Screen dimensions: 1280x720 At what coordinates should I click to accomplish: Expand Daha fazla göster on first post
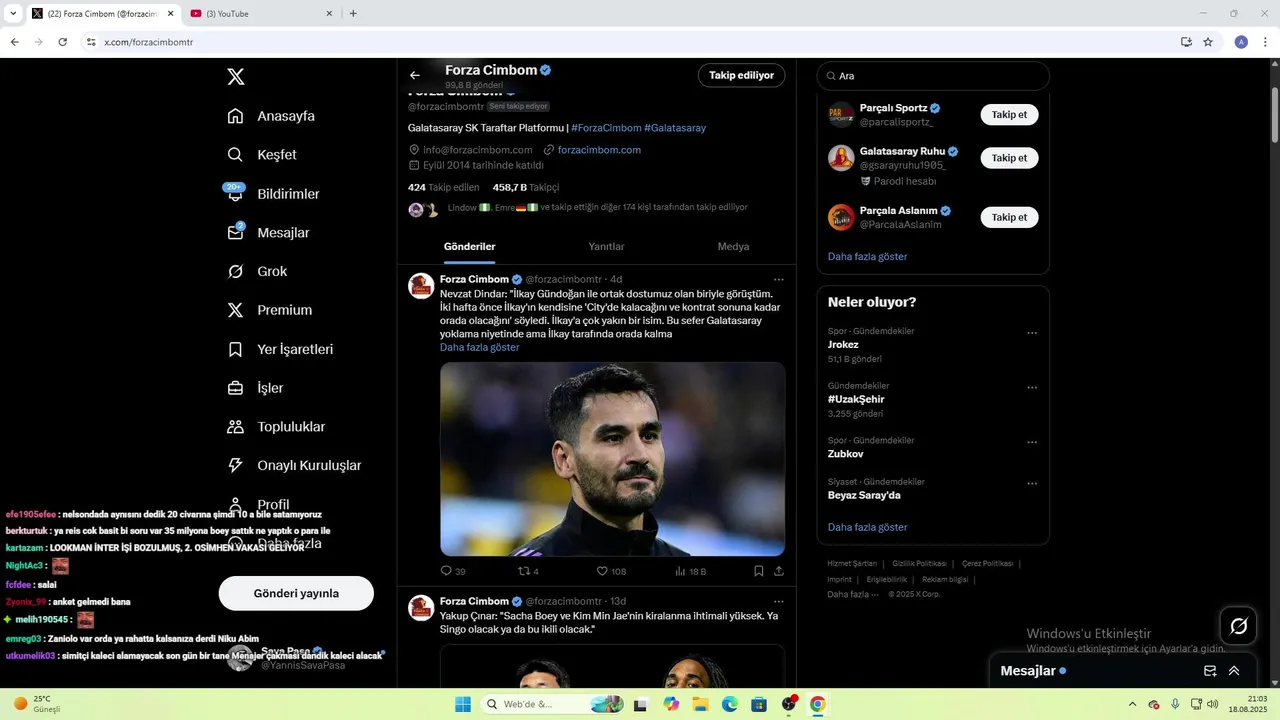coord(479,347)
